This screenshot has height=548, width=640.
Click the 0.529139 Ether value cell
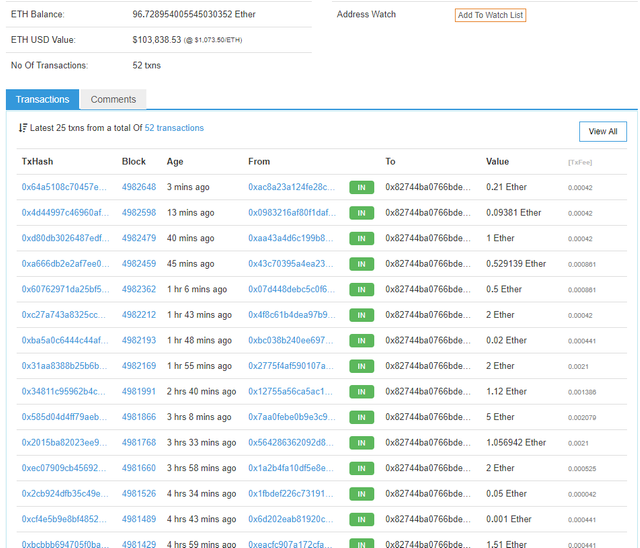pyautogui.click(x=516, y=264)
